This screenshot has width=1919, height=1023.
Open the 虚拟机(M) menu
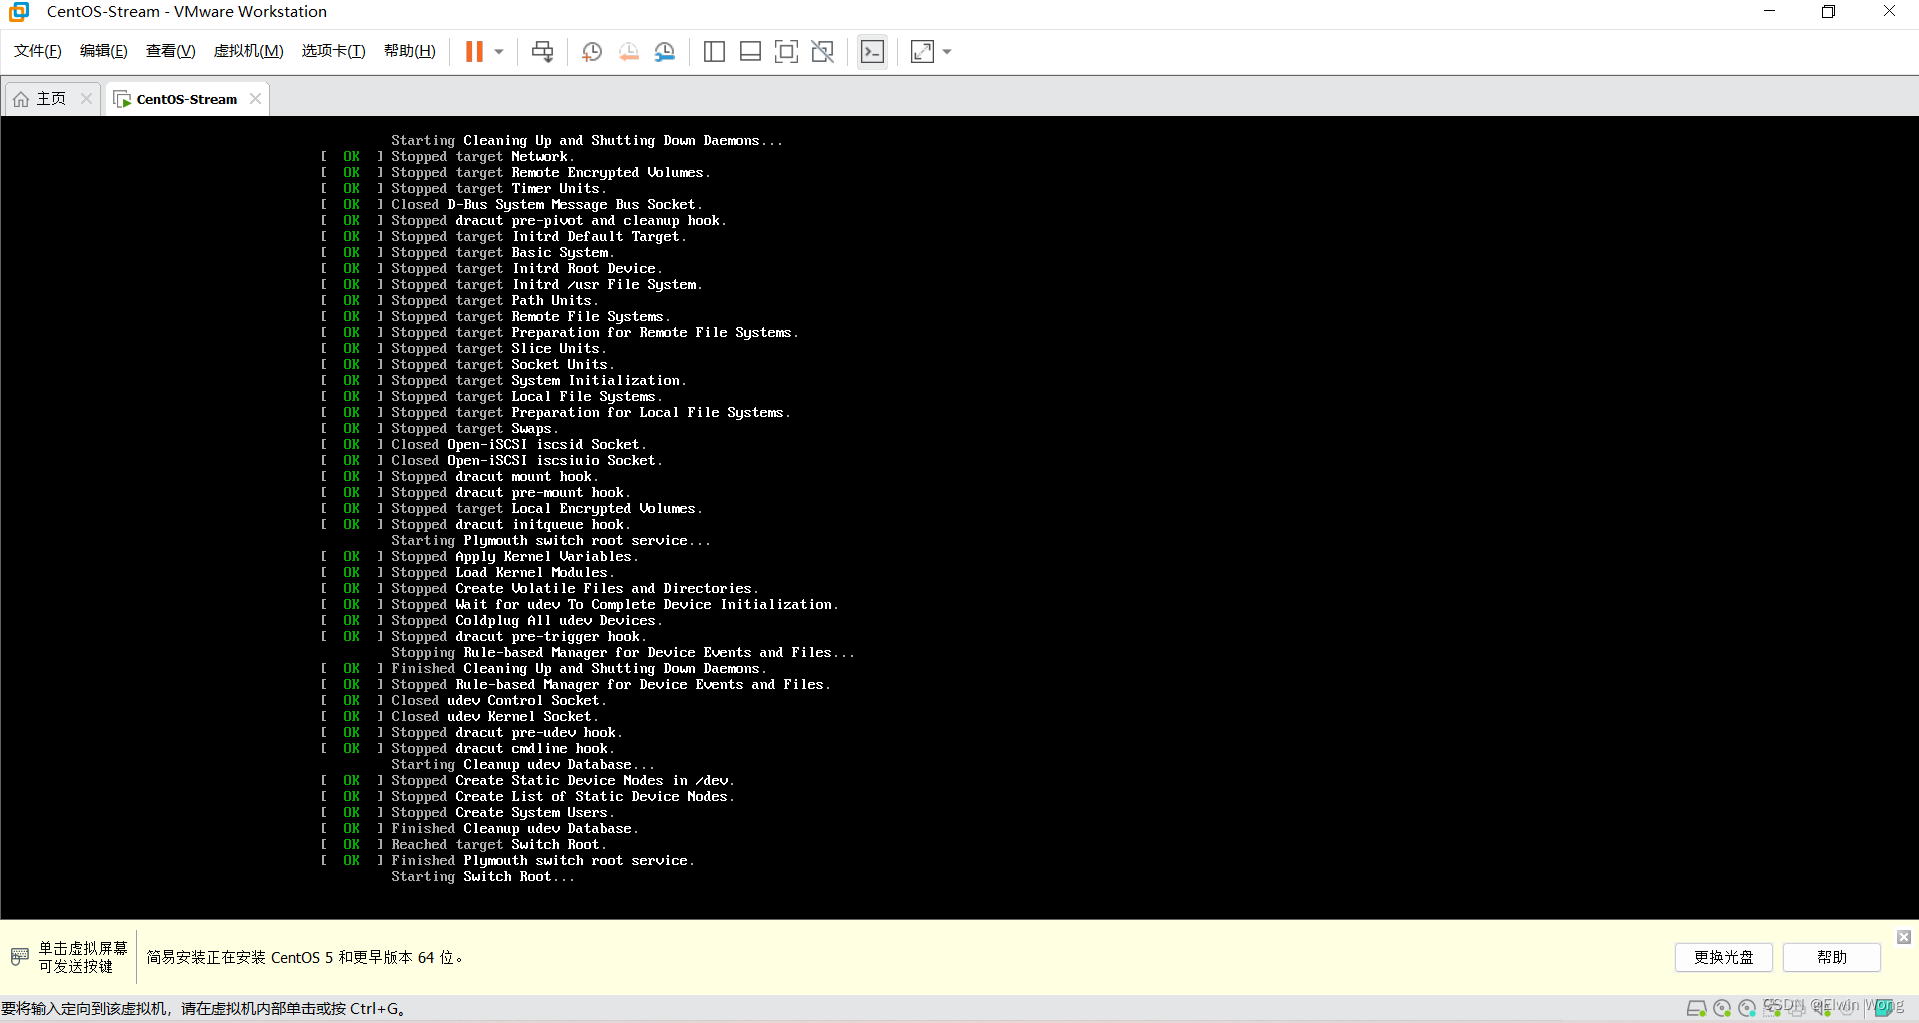point(249,51)
